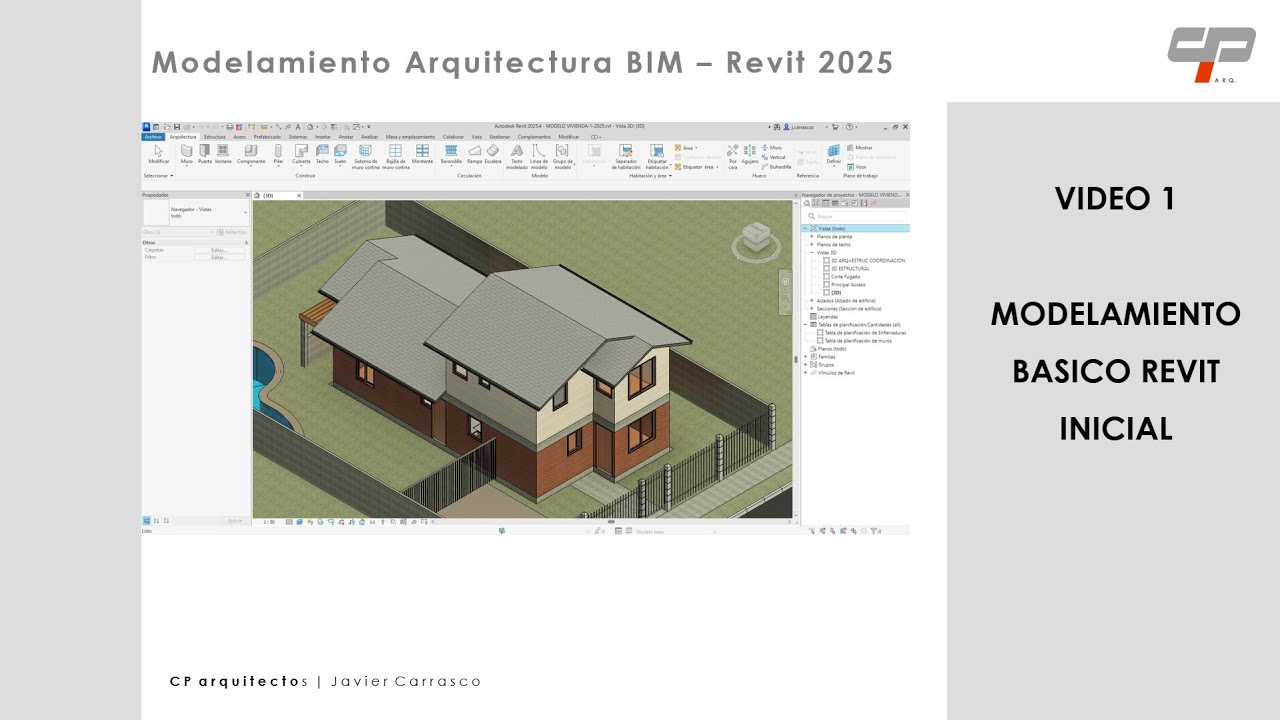Image resolution: width=1280 pixels, height=720 pixels.
Task: Select the Por cara opening tool
Action: tap(732, 156)
